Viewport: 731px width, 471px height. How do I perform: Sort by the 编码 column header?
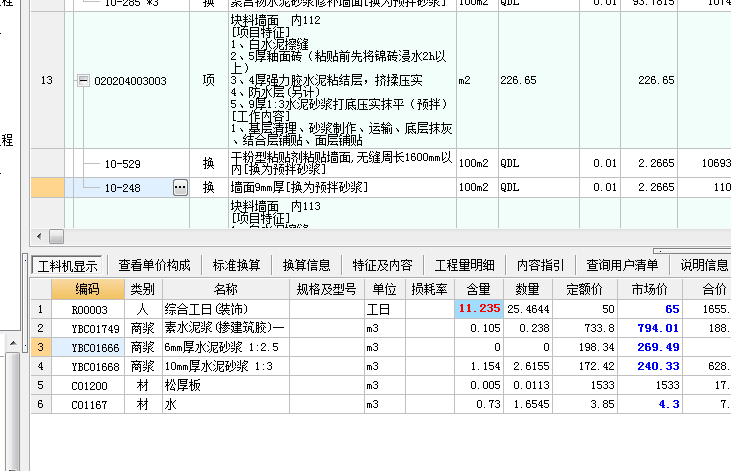coord(88,290)
